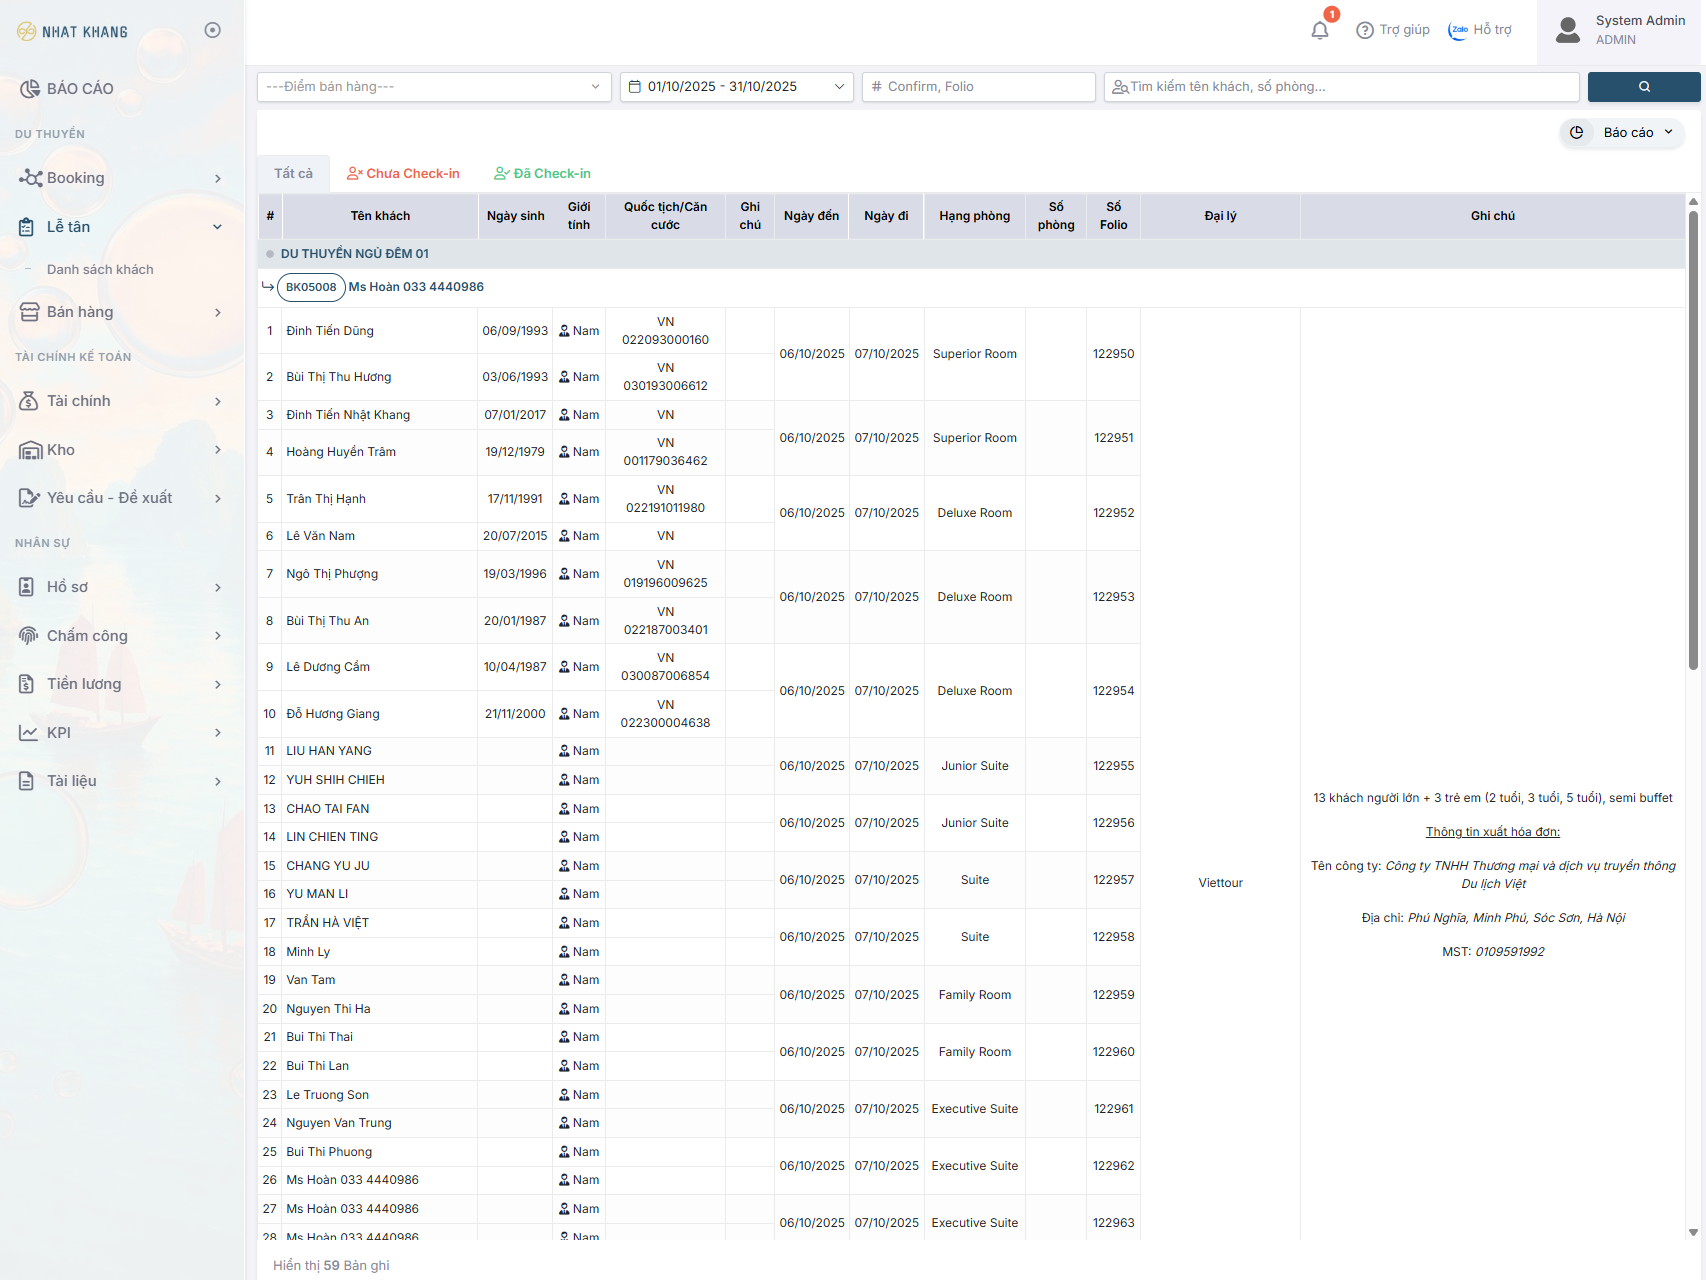
Task: Click the System Admin avatar icon
Action: point(1568,30)
